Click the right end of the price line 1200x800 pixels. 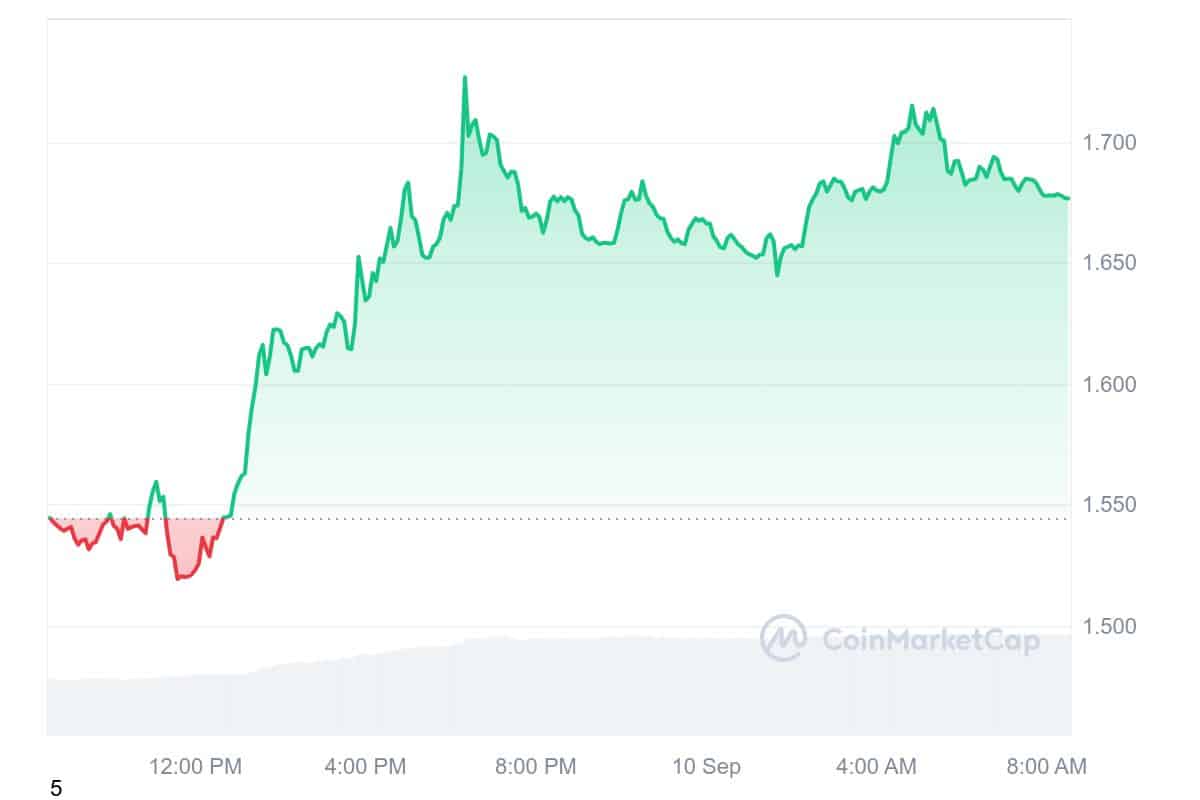click(1068, 198)
